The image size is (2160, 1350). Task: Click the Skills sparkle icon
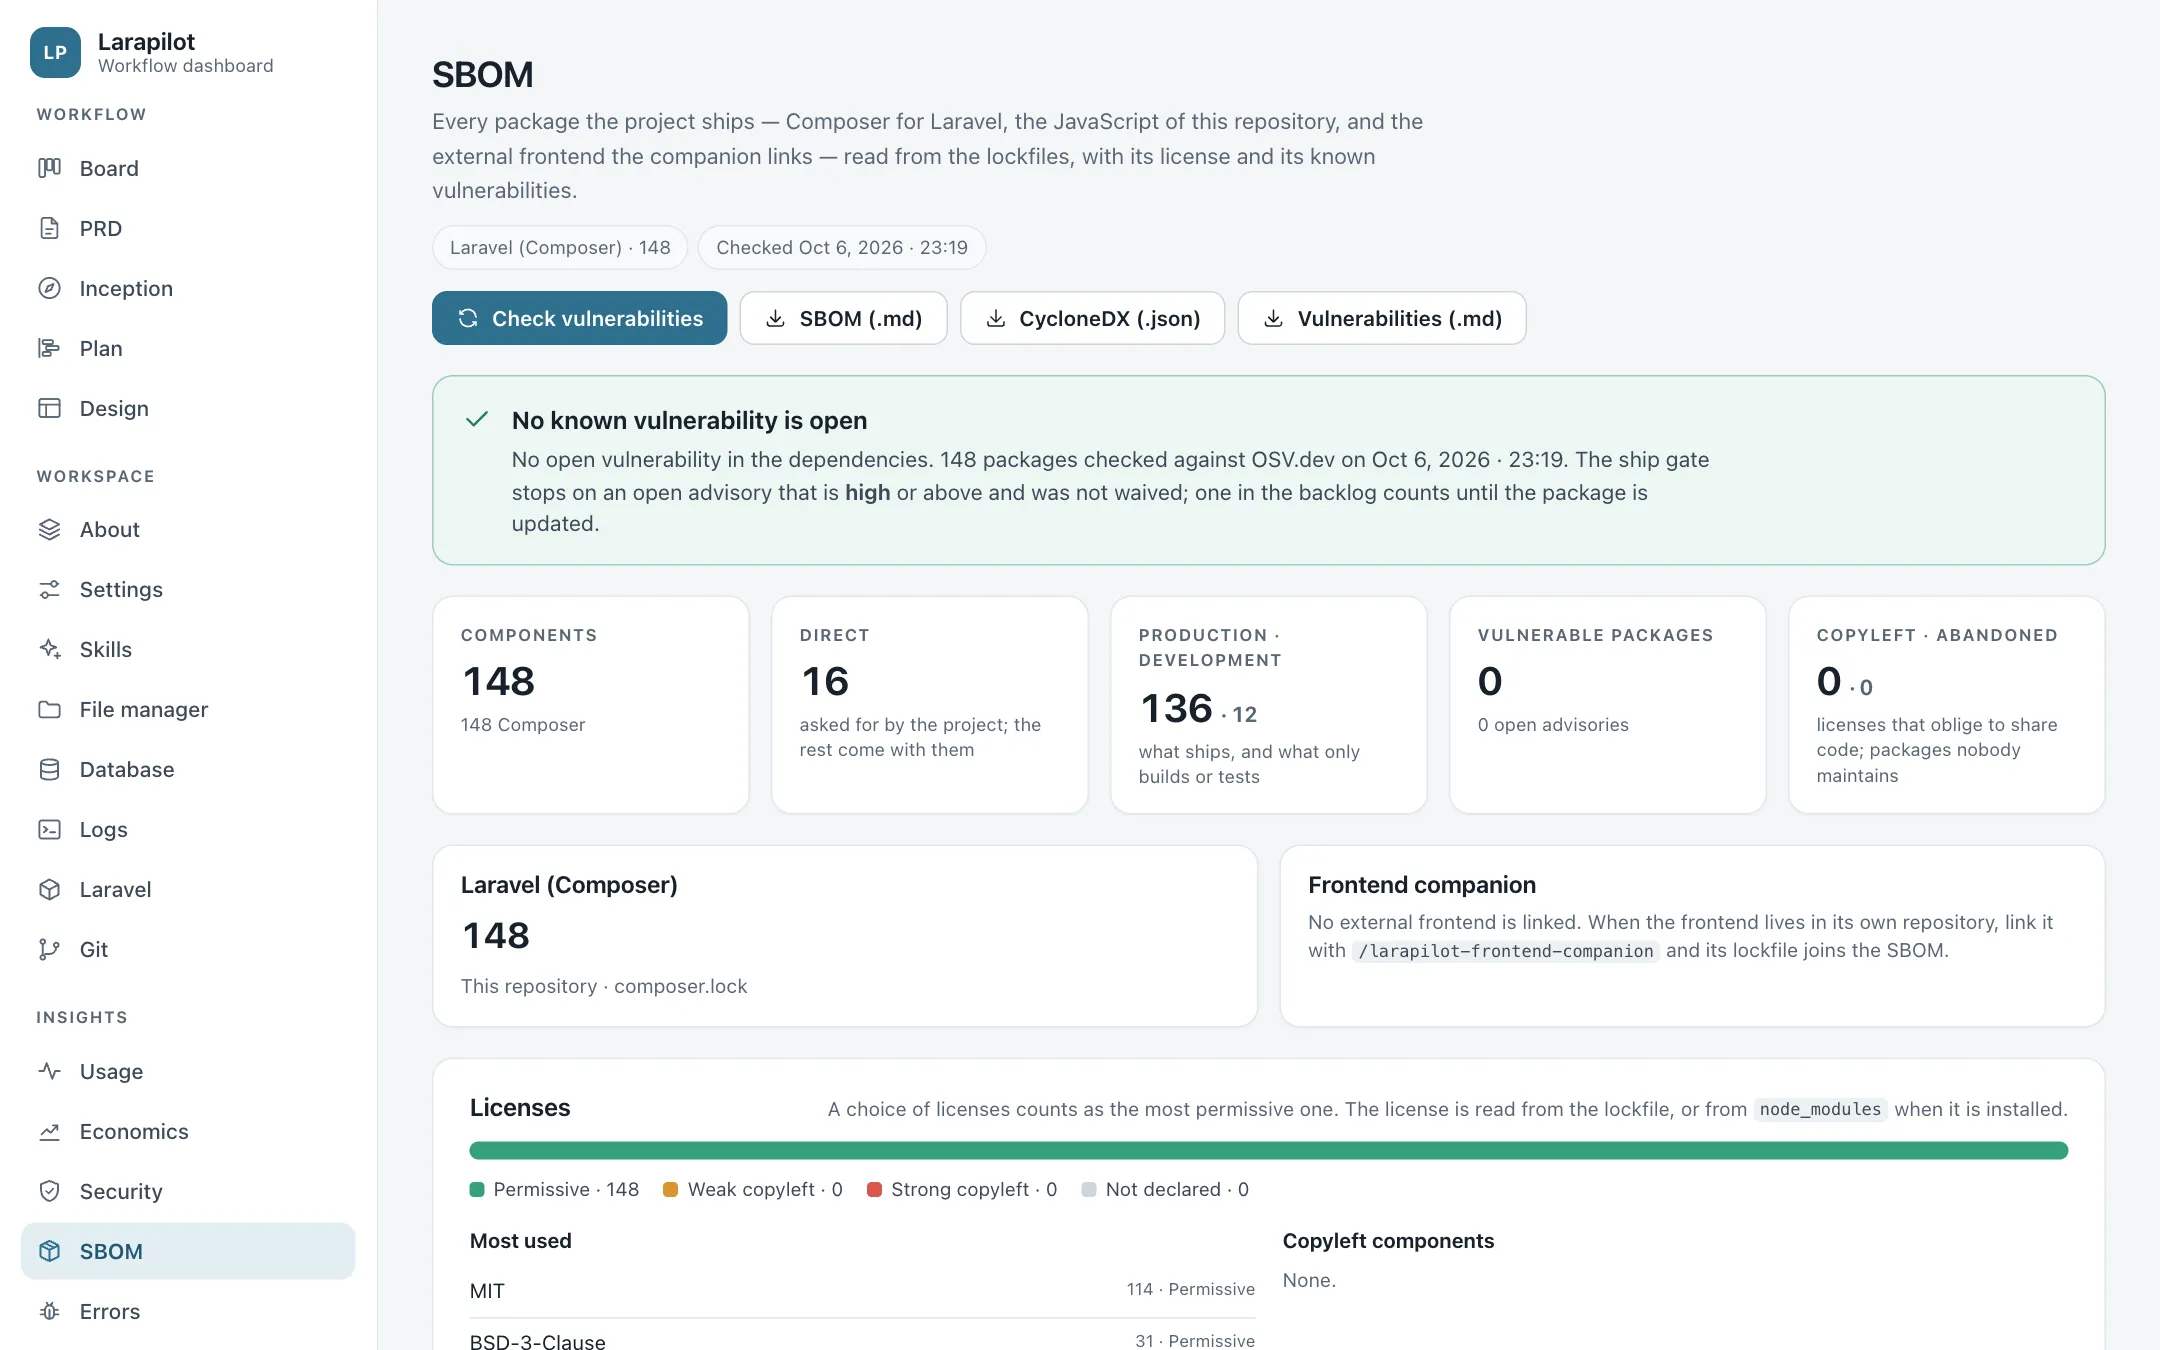pyautogui.click(x=49, y=649)
